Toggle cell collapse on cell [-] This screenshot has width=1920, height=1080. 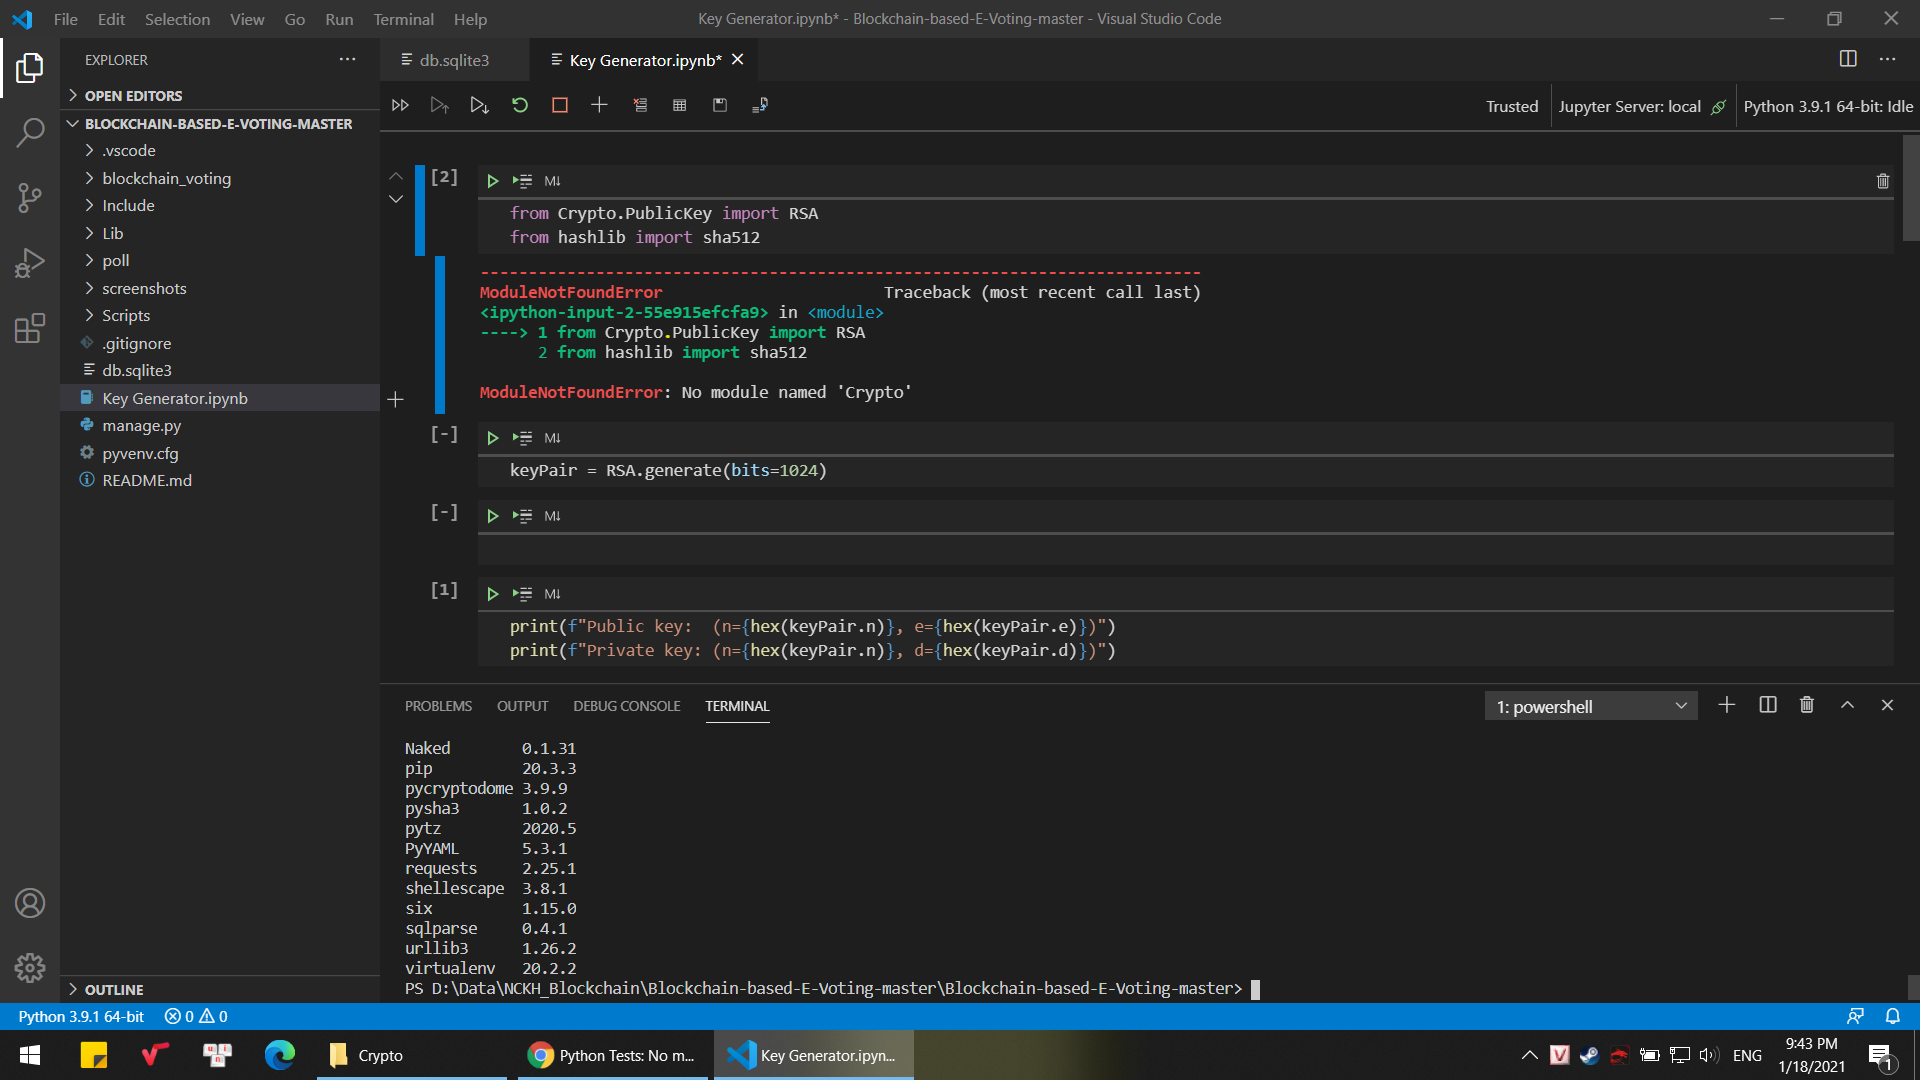[x=444, y=435]
